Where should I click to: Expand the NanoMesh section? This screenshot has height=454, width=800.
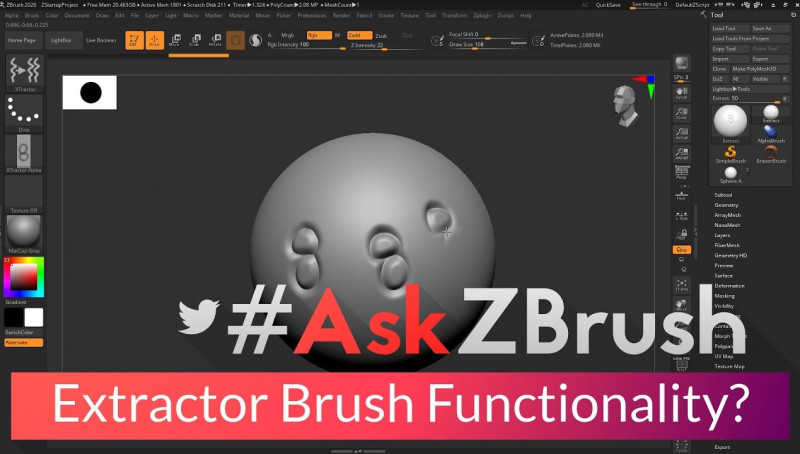click(727, 225)
